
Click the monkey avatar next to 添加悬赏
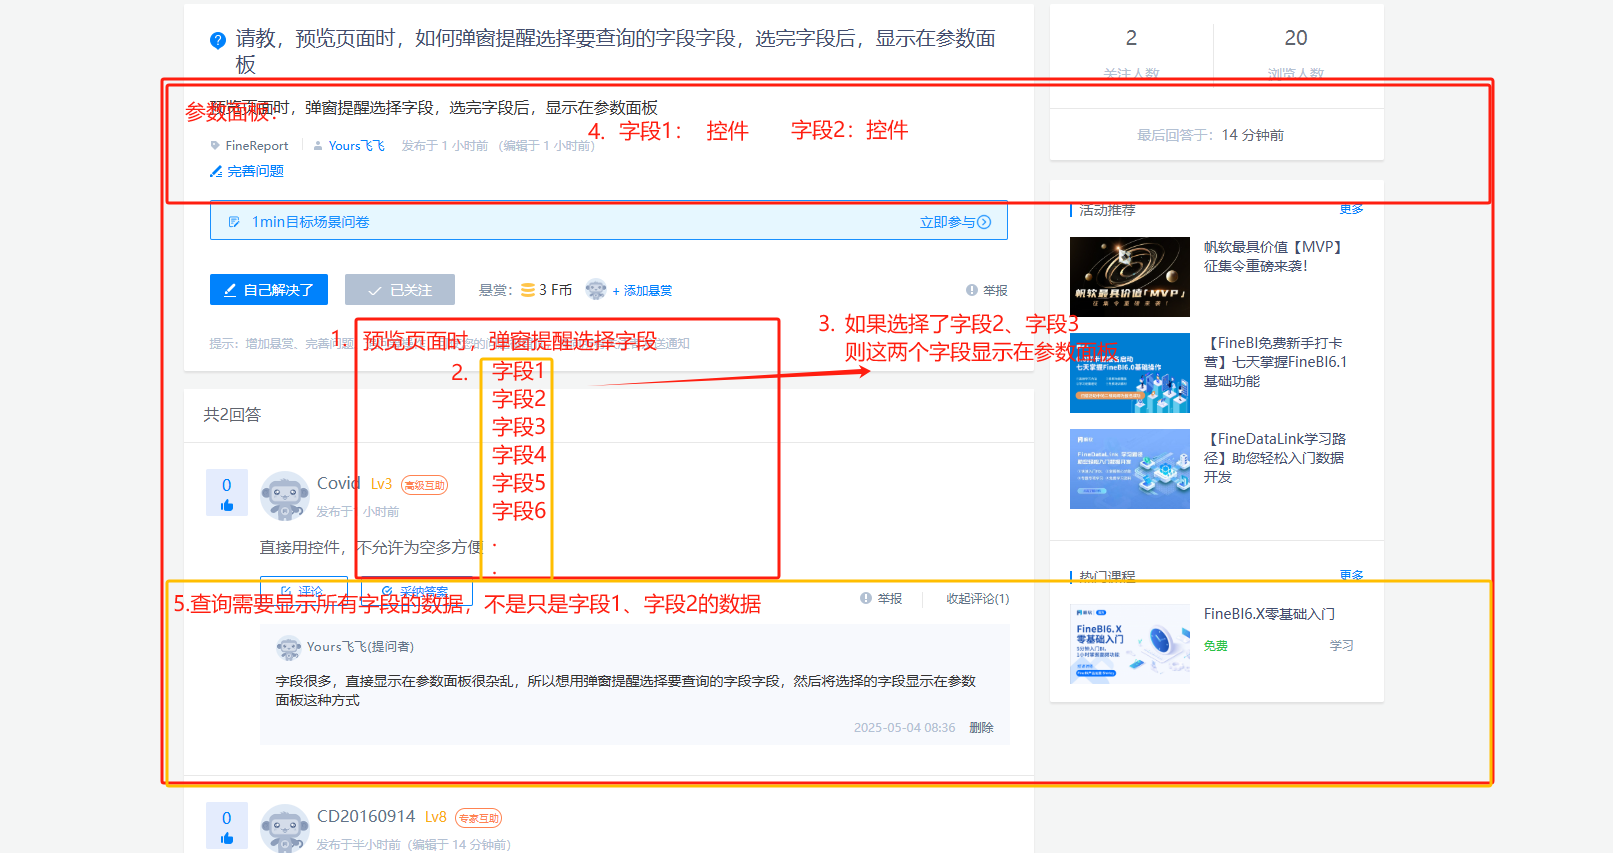pyautogui.click(x=596, y=290)
